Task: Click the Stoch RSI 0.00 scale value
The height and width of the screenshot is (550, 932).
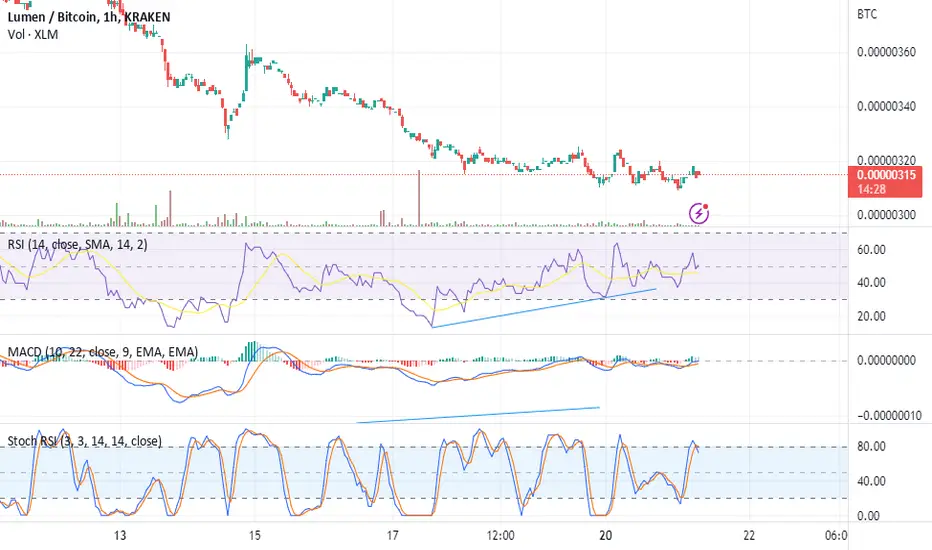Action: tap(868, 516)
